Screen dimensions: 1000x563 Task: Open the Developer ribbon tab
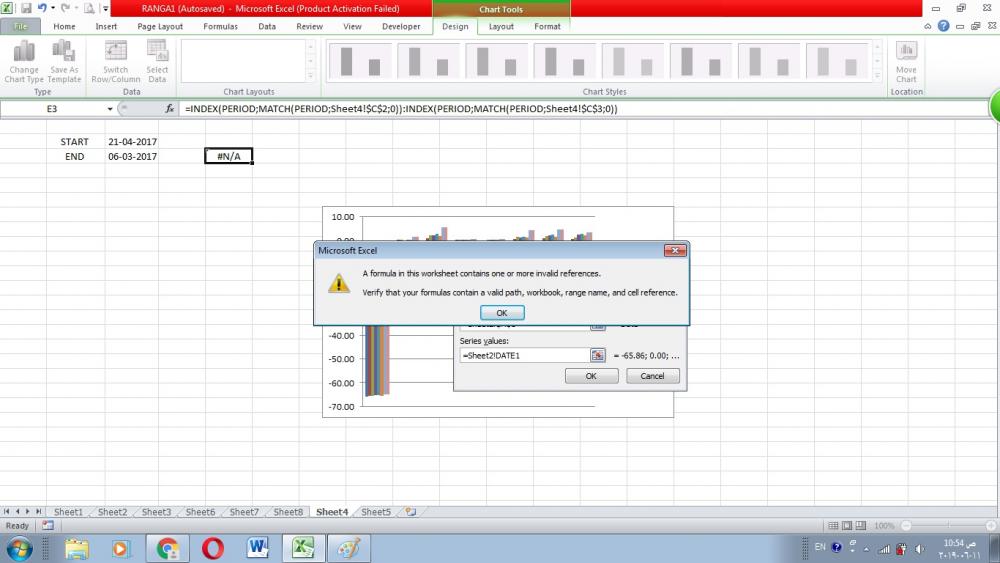click(401, 26)
